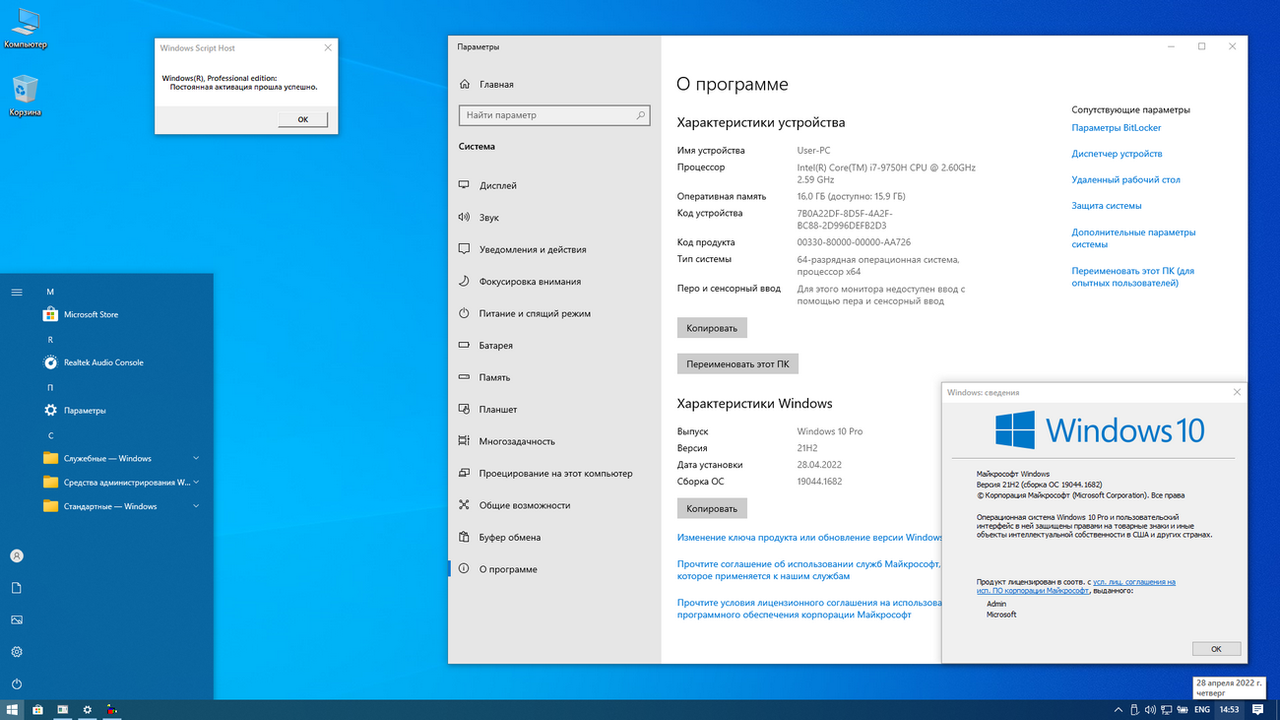Open Documents icon in Start sidebar
Screen dimensions: 1280x720
(x=17, y=588)
